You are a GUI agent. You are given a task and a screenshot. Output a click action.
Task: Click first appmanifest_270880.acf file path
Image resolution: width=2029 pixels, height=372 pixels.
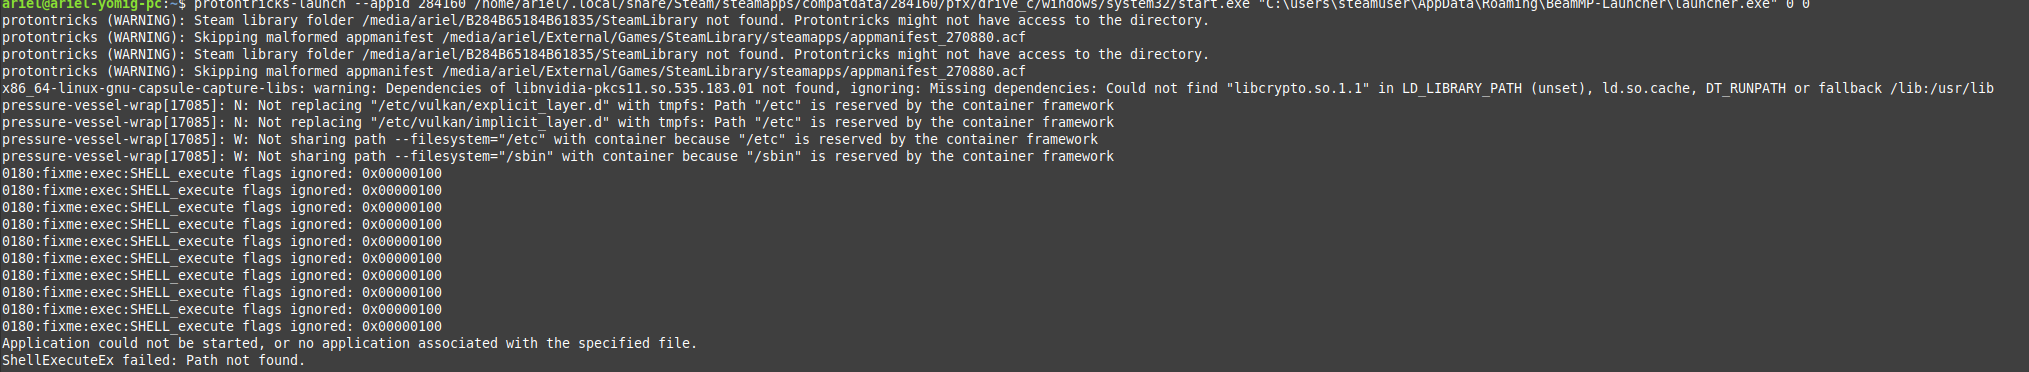pyautogui.click(x=734, y=38)
